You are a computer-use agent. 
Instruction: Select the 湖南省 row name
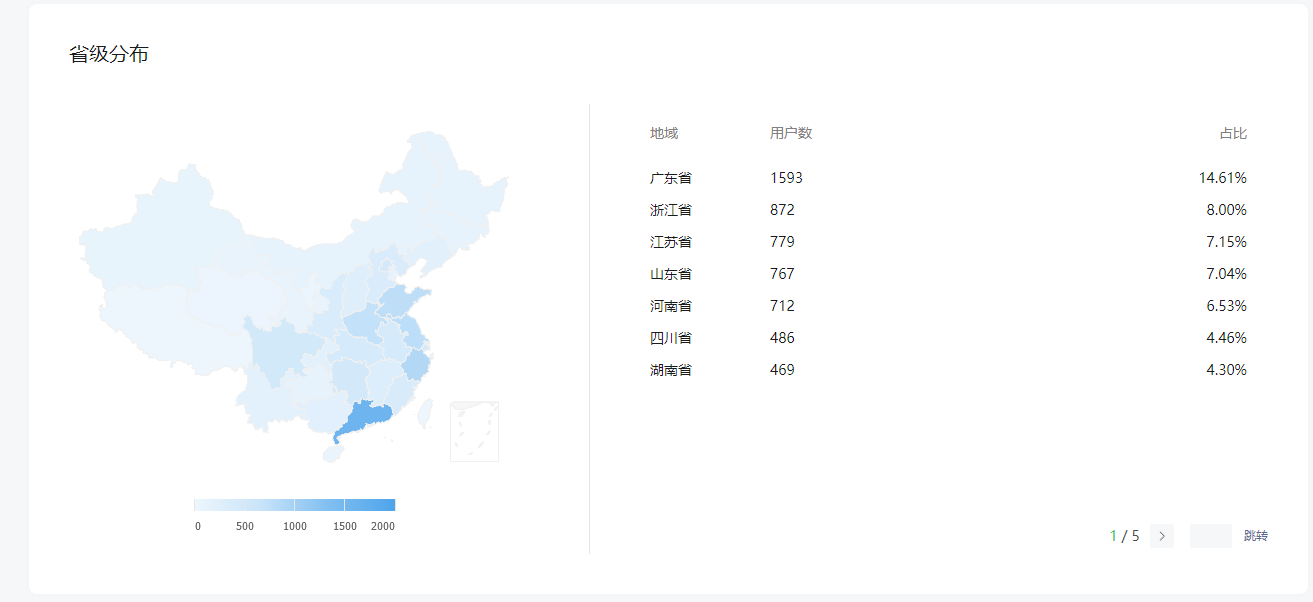tap(671, 370)
